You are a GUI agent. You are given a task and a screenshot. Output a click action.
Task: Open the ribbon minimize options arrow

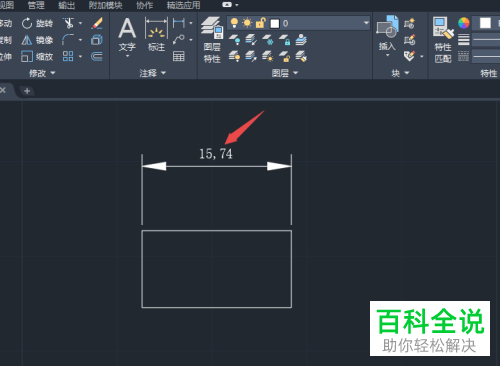(237, 5)
